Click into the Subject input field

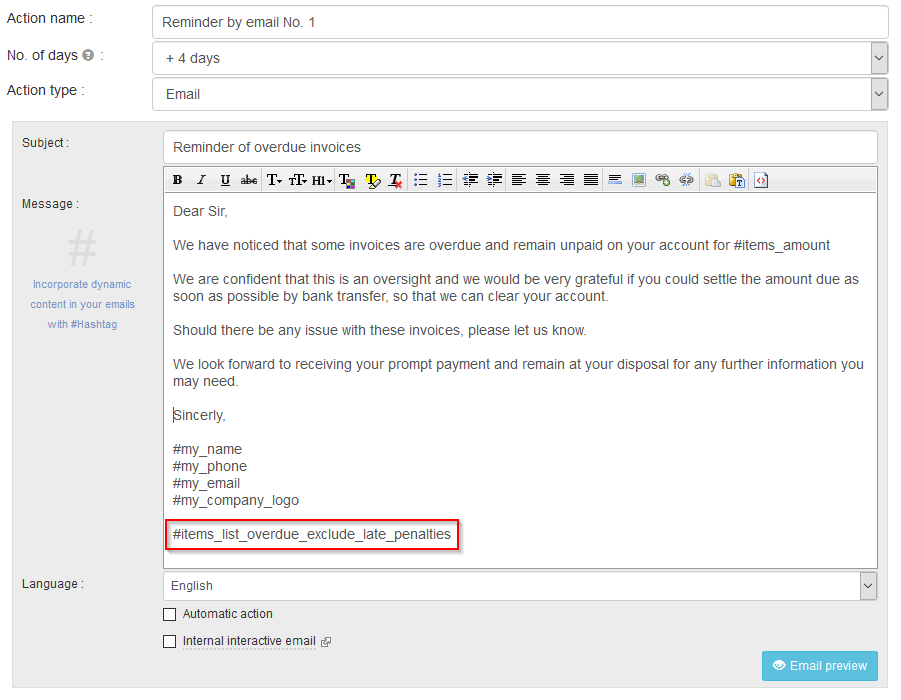(520, 147)
